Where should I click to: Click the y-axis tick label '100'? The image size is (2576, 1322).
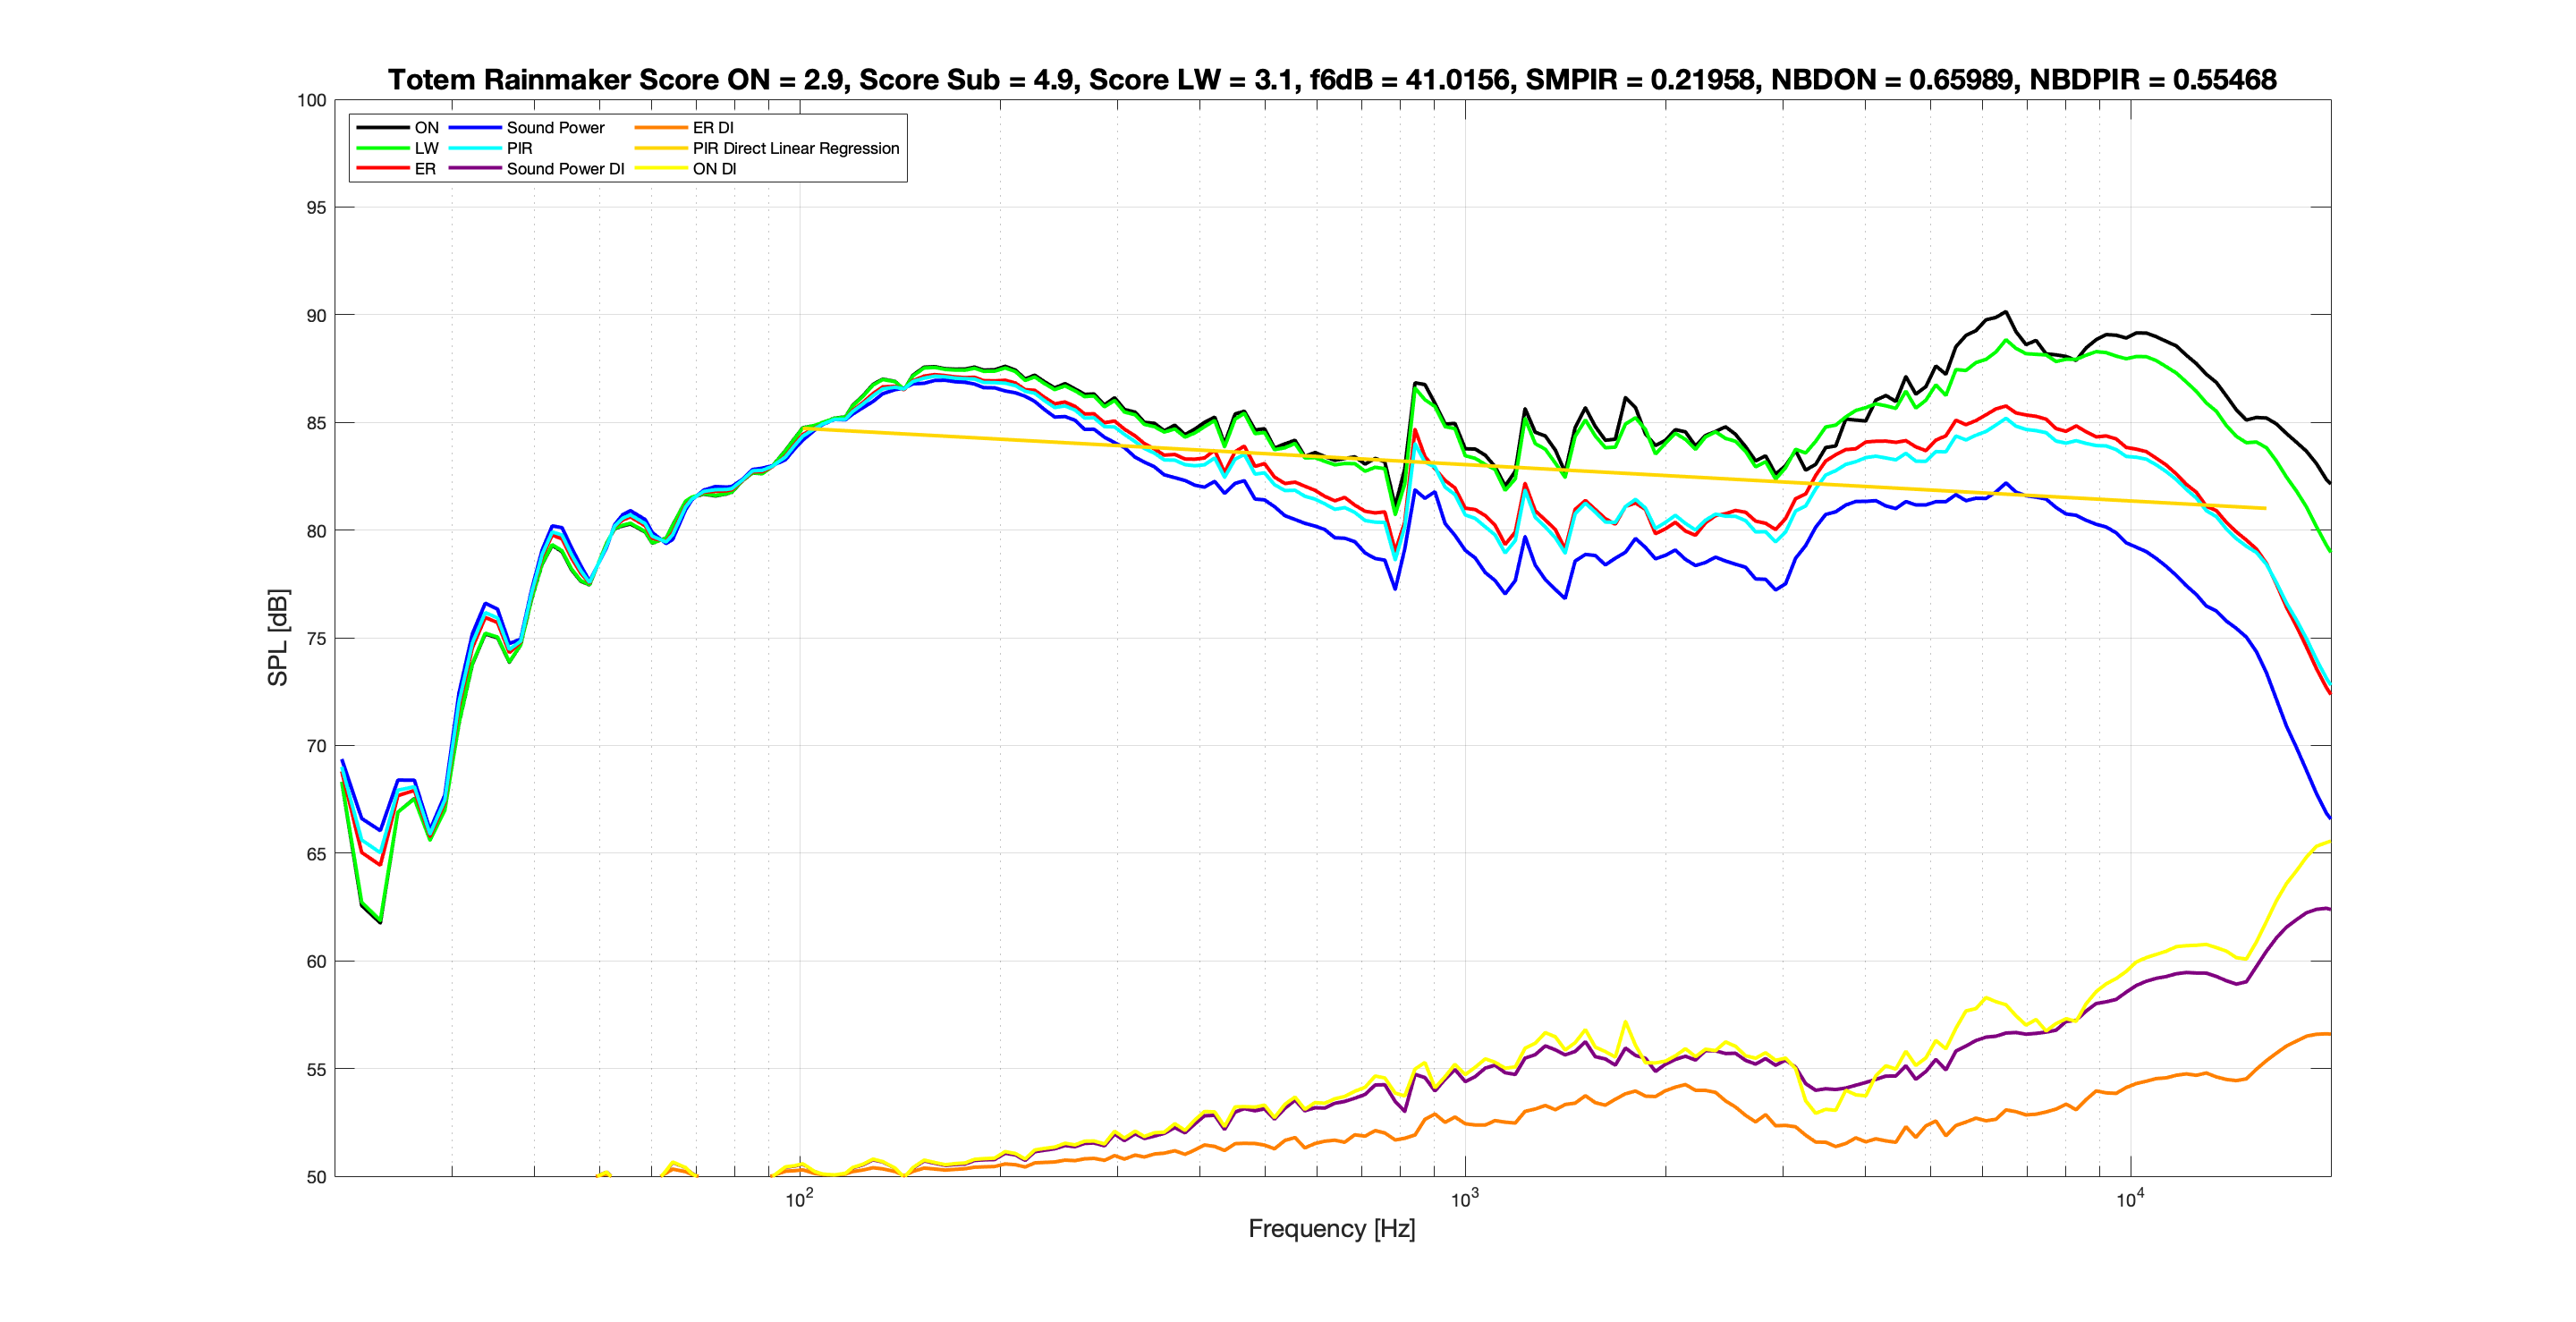click(x=312, y=100)
